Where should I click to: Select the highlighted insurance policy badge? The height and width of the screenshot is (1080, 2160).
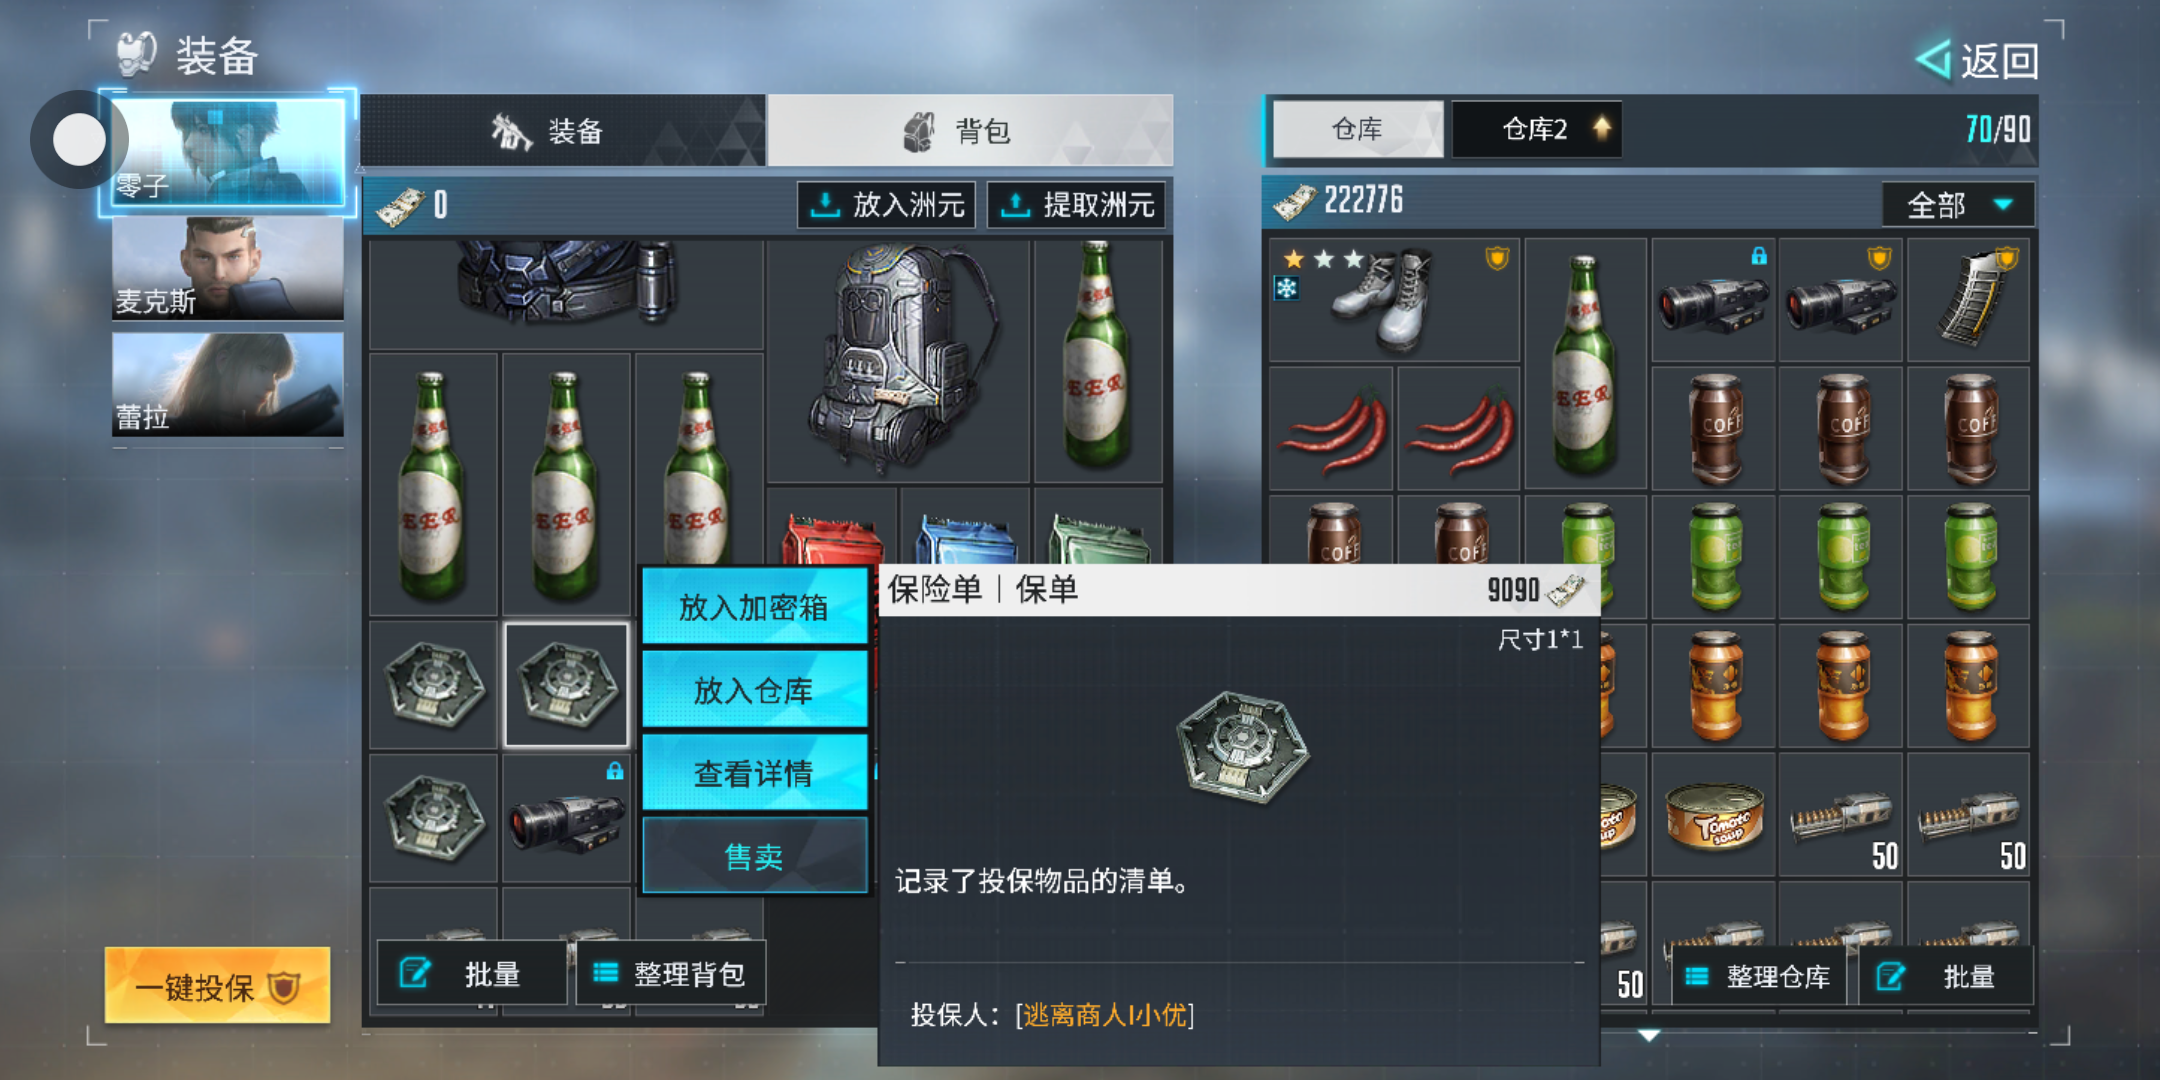click(x=566, y=685)
